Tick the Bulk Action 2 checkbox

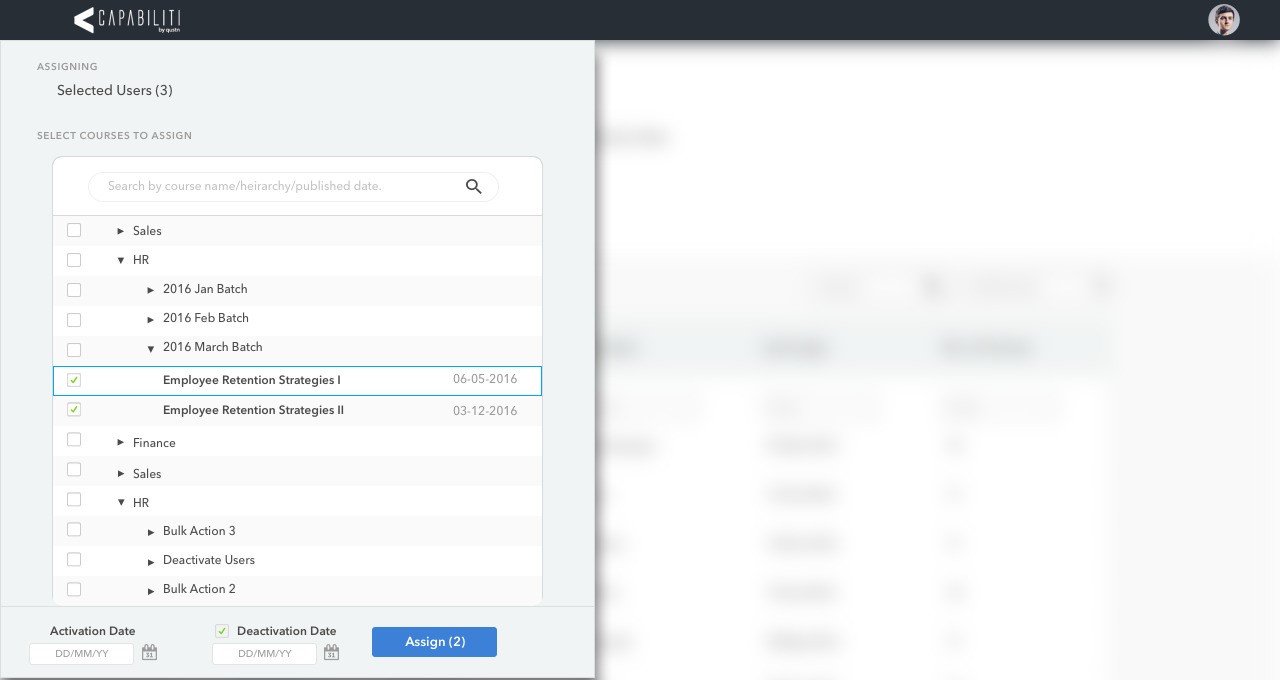coord(74,589)
